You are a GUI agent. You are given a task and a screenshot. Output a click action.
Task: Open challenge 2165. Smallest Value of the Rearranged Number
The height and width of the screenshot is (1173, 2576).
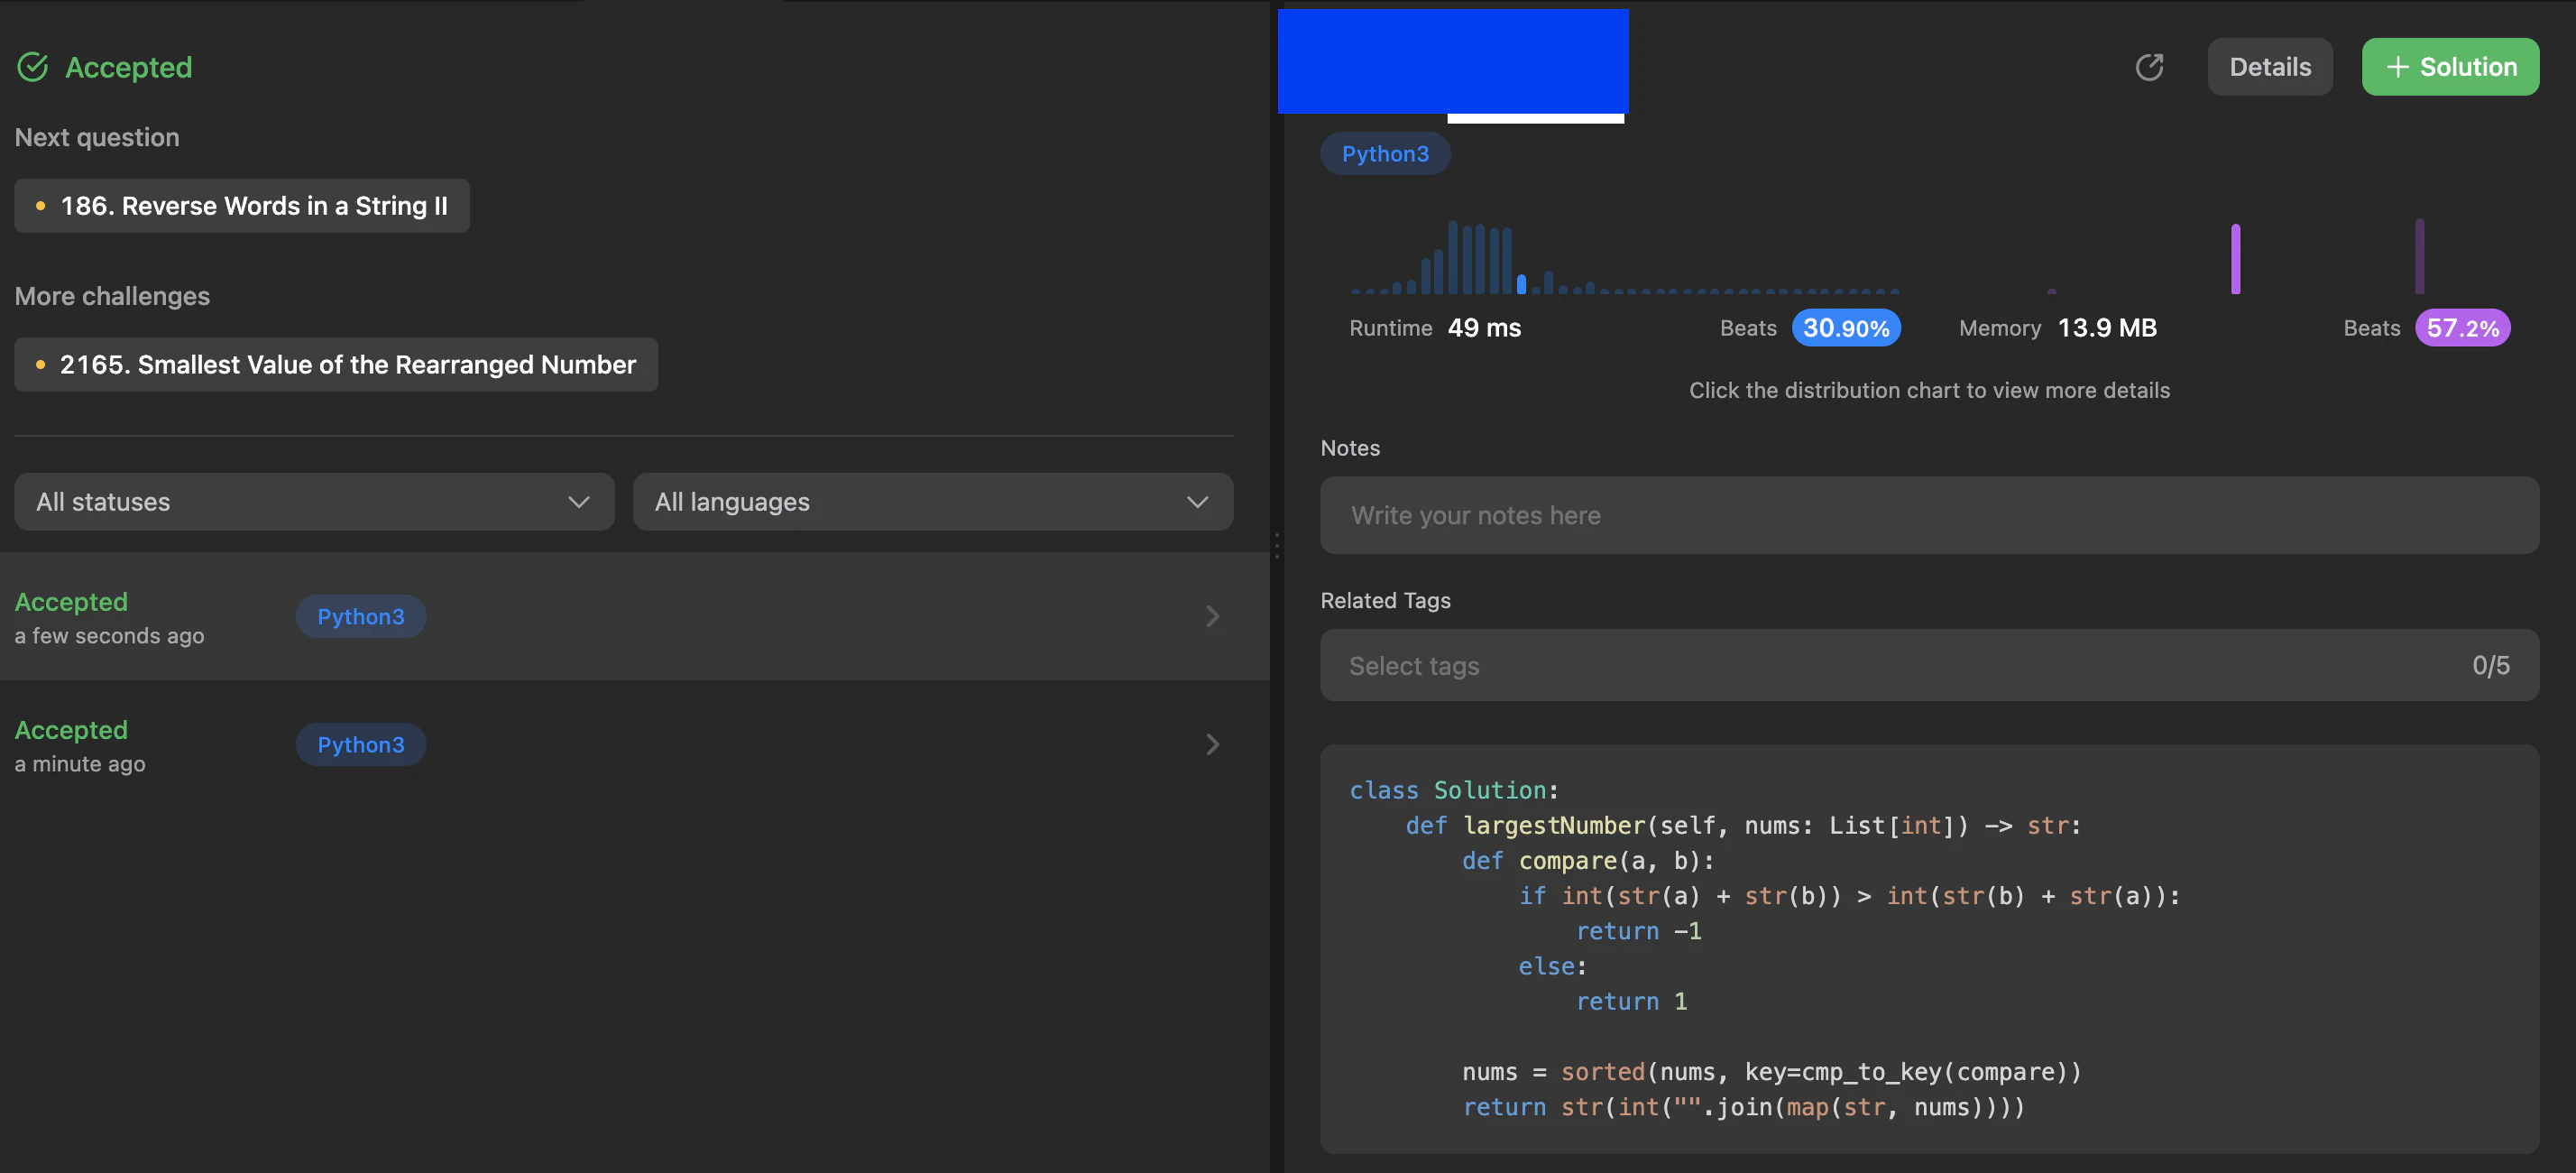tap(336, 365)
